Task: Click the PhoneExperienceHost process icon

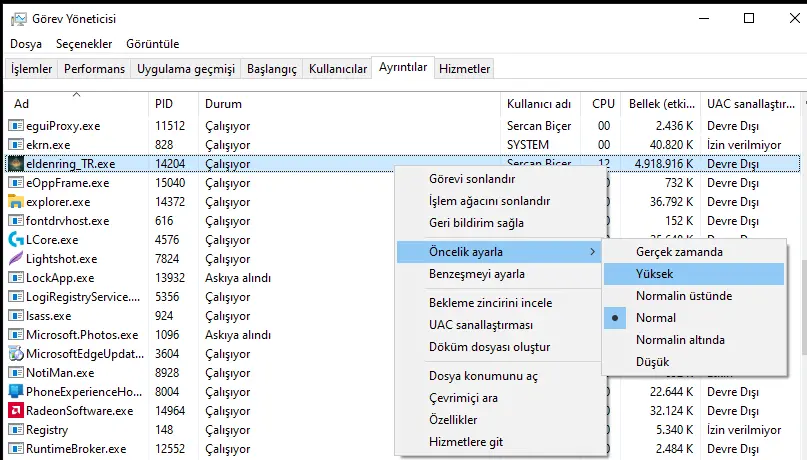Action: (x=16, y=392)
